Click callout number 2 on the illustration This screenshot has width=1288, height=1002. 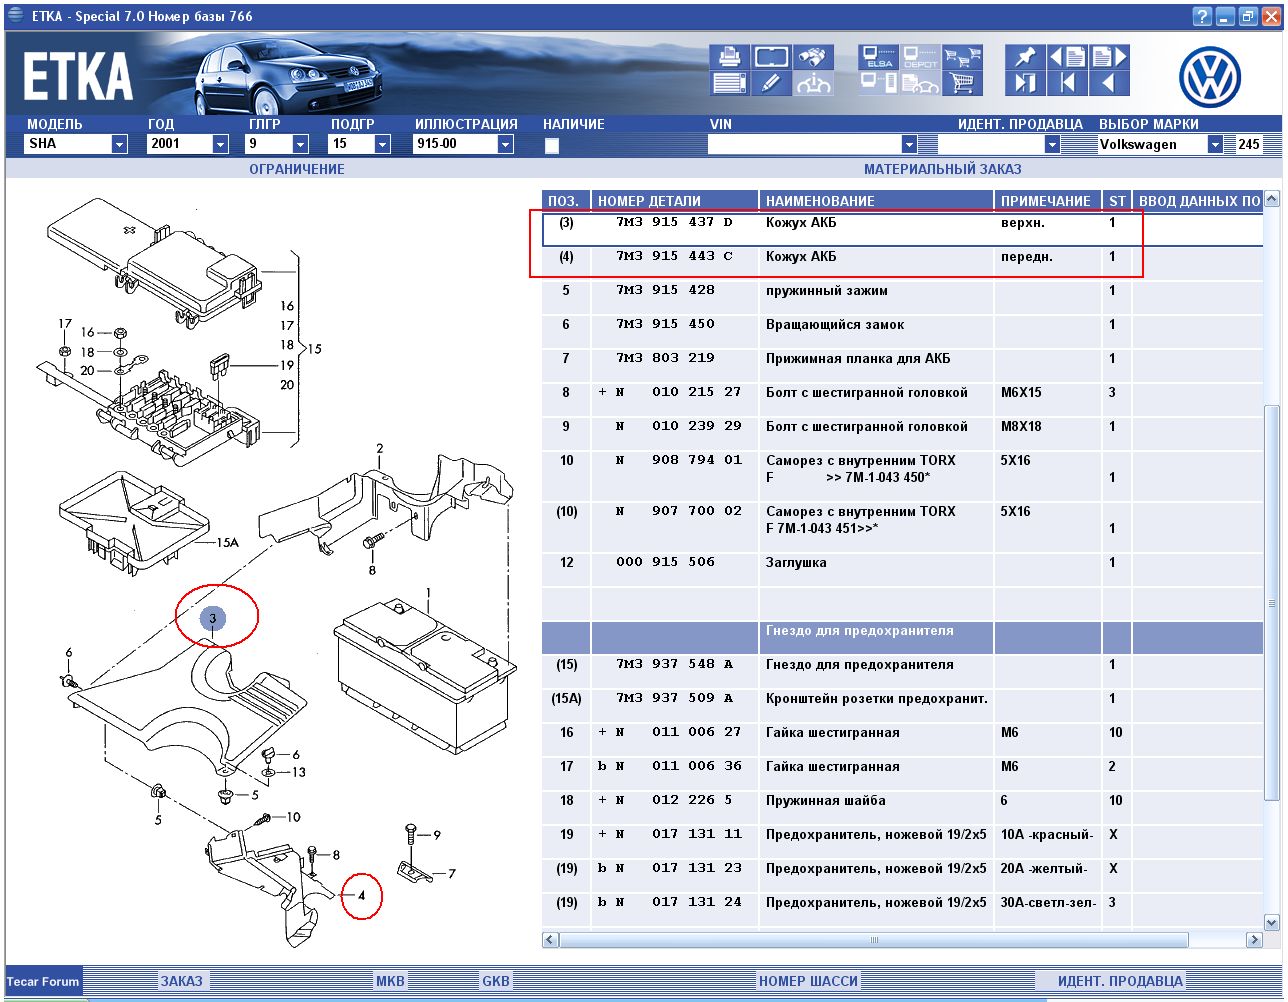(x=380, y=448)
